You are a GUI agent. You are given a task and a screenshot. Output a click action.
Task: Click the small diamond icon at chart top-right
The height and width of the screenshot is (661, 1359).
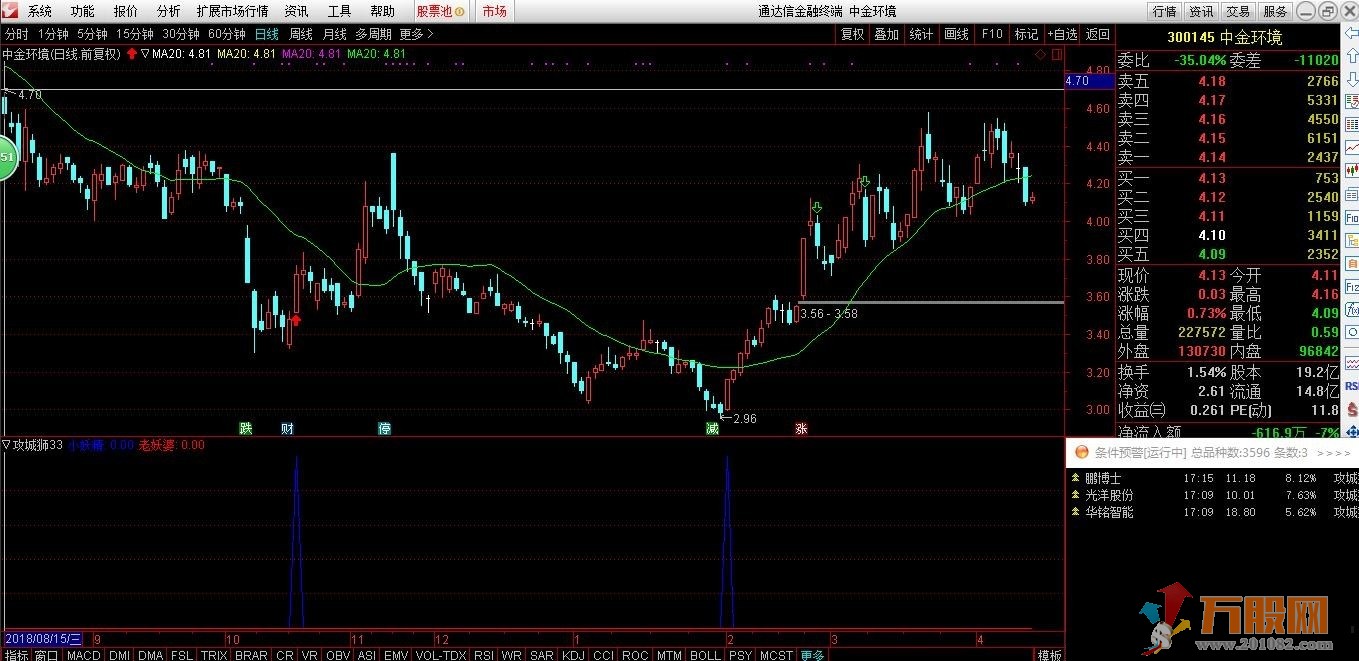pyautogui.click(x=1041, y=54)
